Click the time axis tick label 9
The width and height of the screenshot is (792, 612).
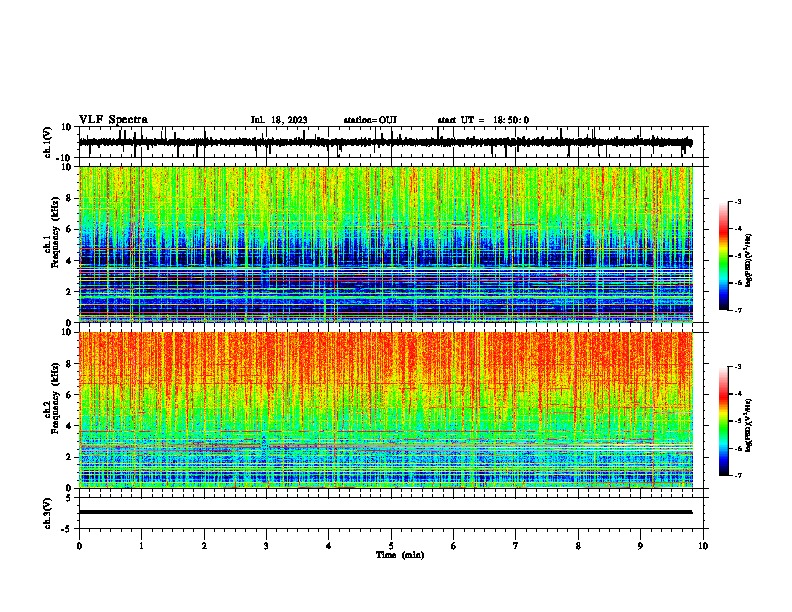[x=640, y=546]
